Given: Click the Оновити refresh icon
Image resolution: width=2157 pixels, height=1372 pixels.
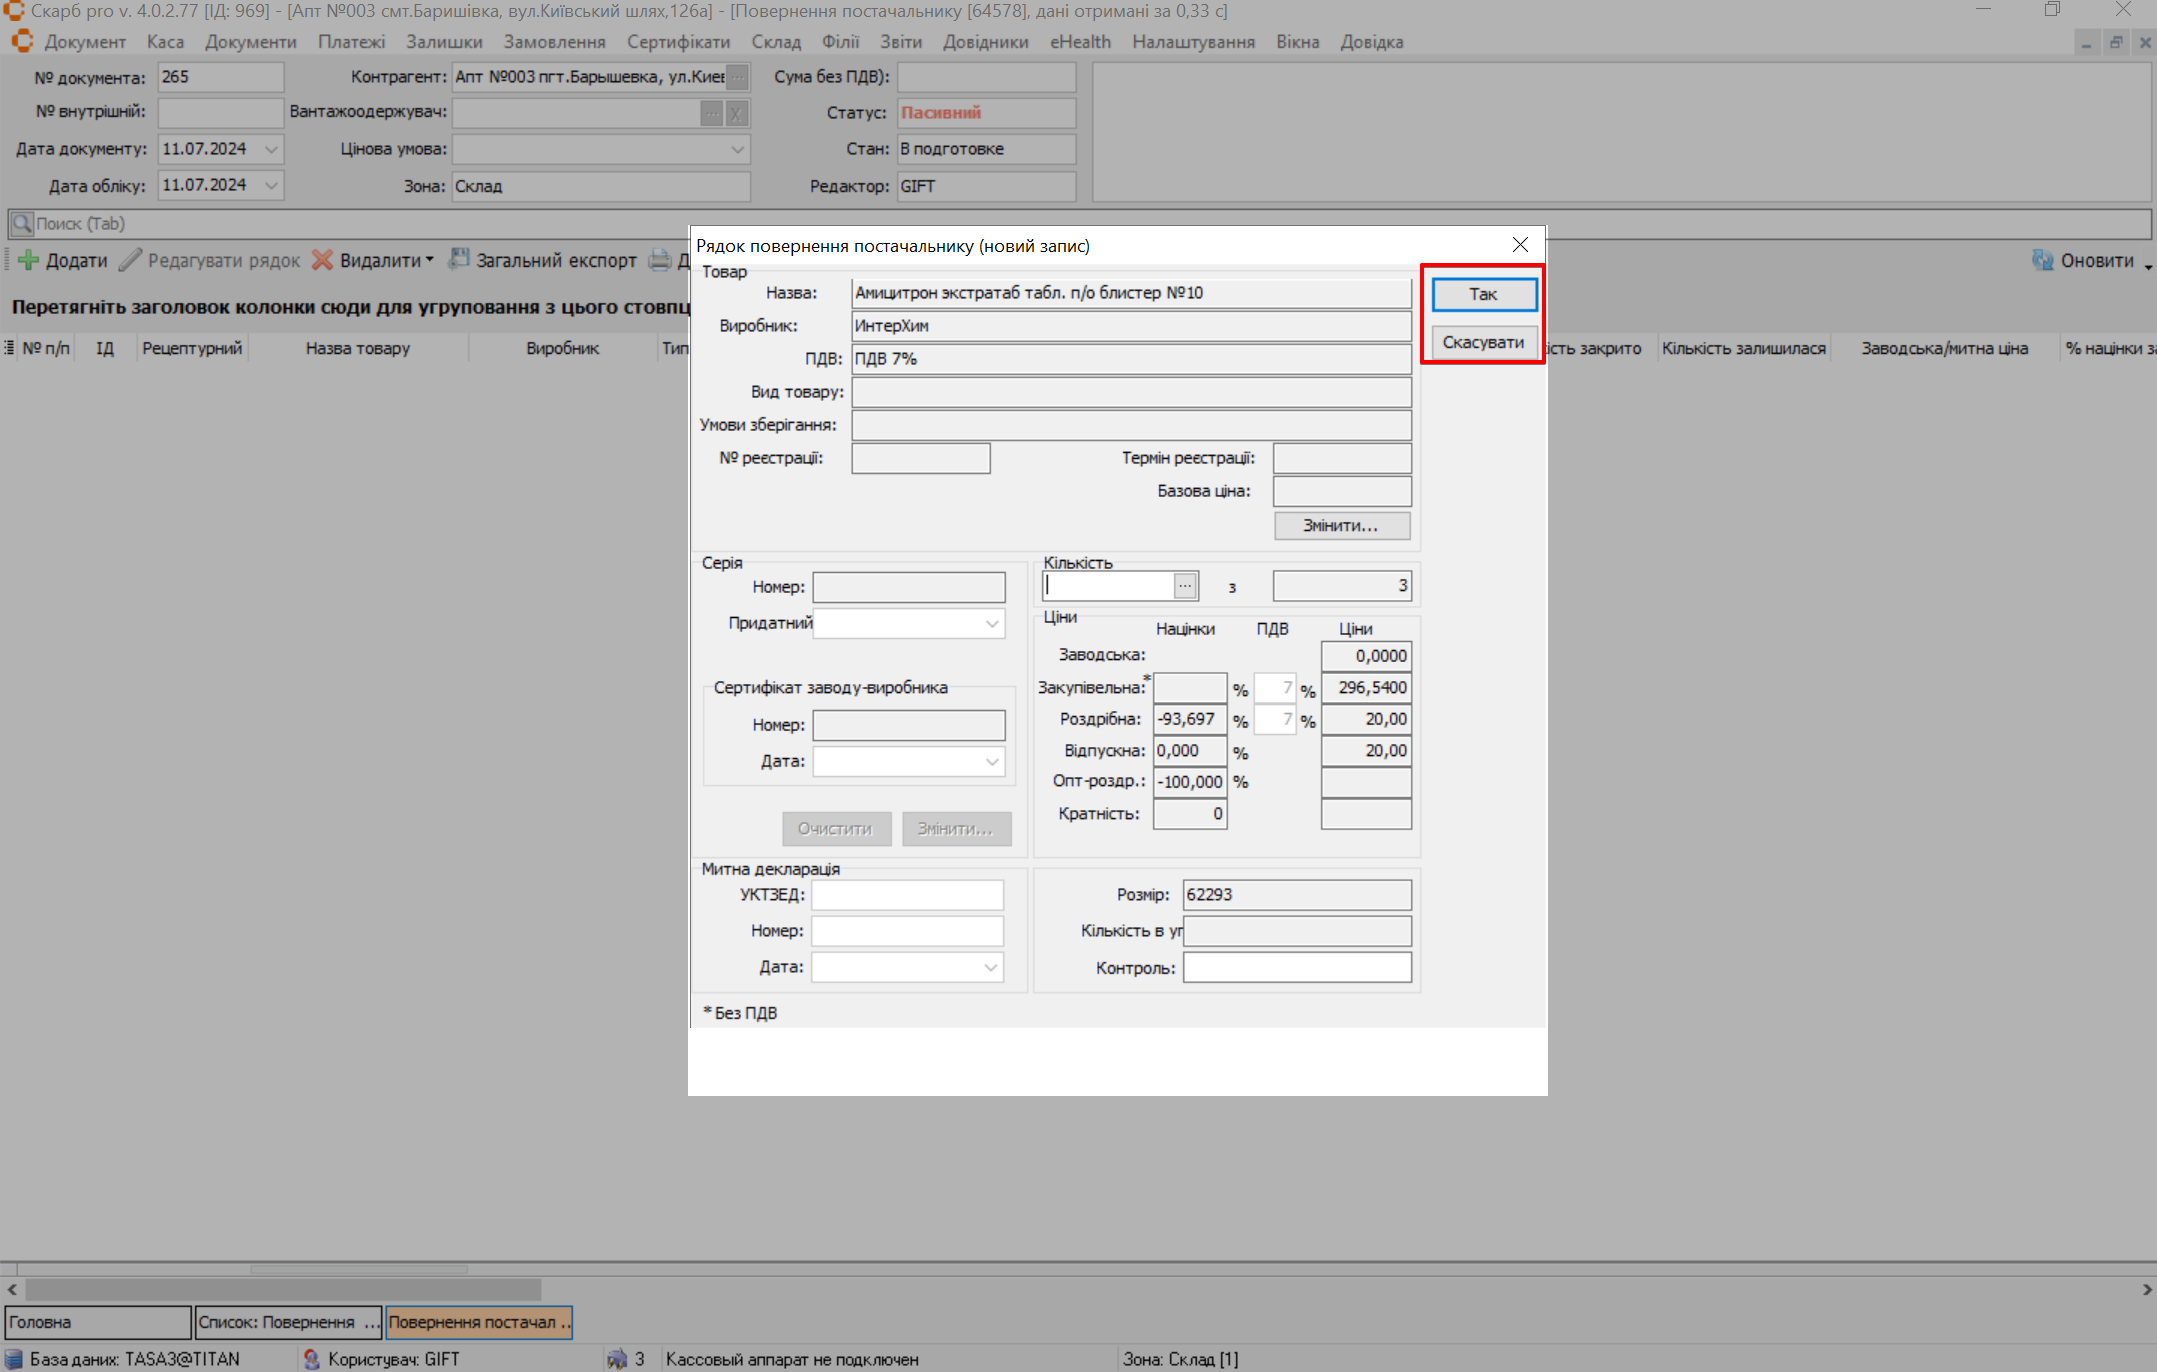Looking at the screenshot, I should pyautogui.click(x=2042, y=260).
